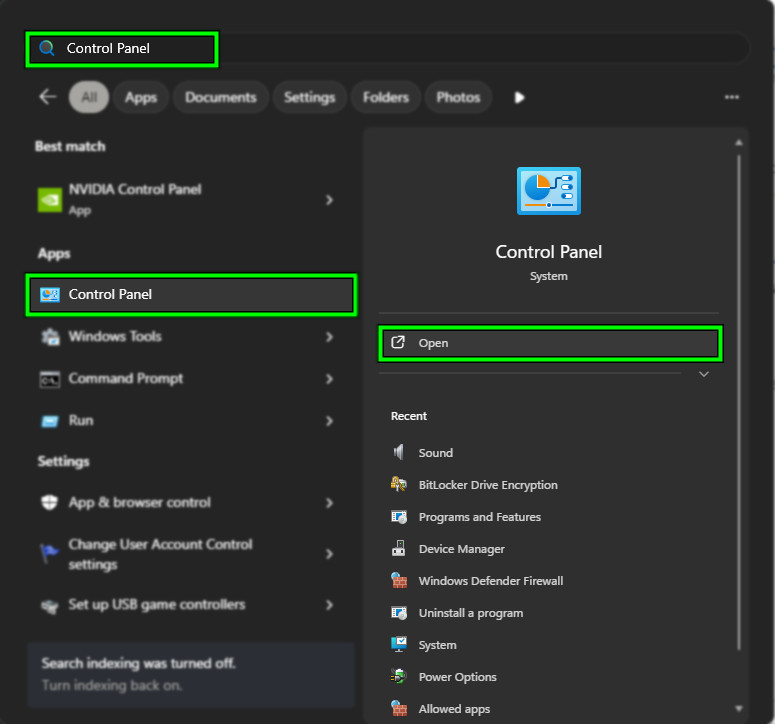
Task: Click the NVIDIA Control Panel icon
Action: (x=49, y=199)
